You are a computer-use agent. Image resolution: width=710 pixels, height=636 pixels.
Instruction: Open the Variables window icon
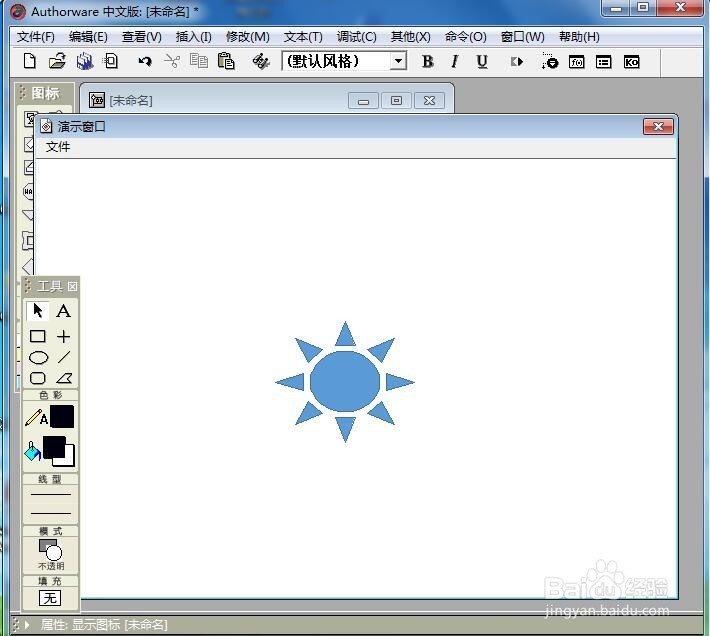coord(604,62)
